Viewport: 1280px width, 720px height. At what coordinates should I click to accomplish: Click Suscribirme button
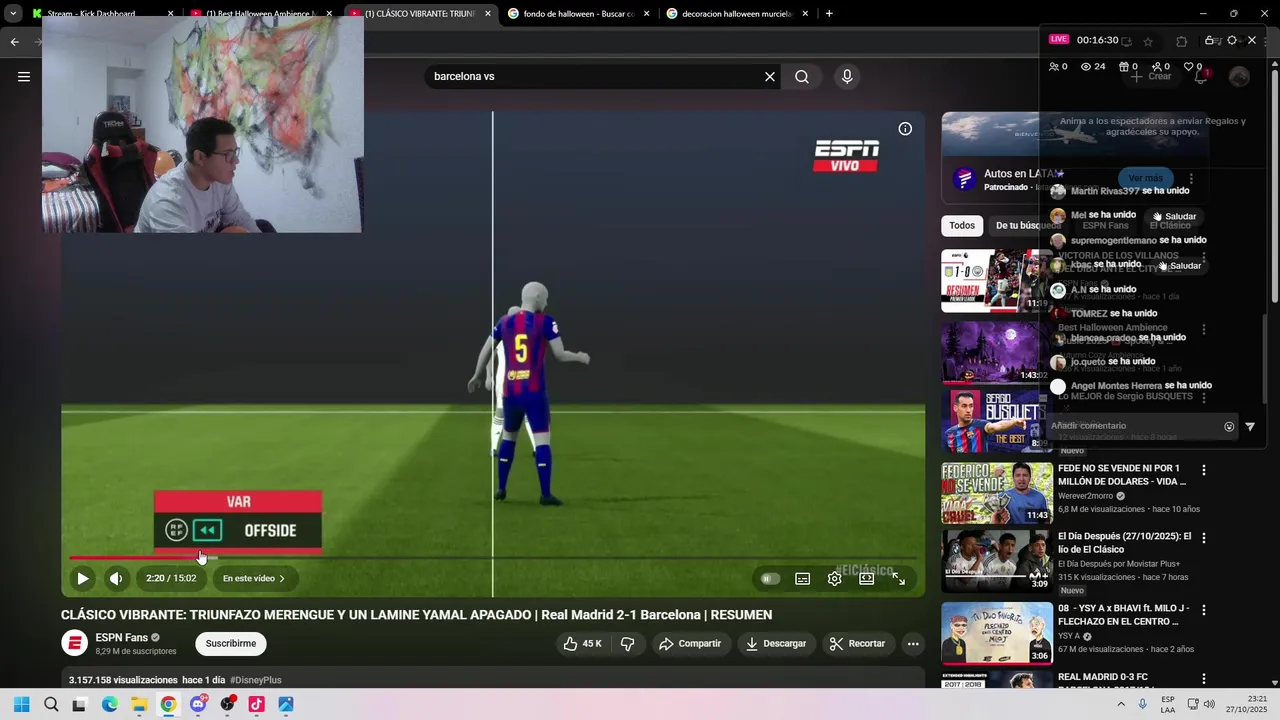click(x=231, y=644)
